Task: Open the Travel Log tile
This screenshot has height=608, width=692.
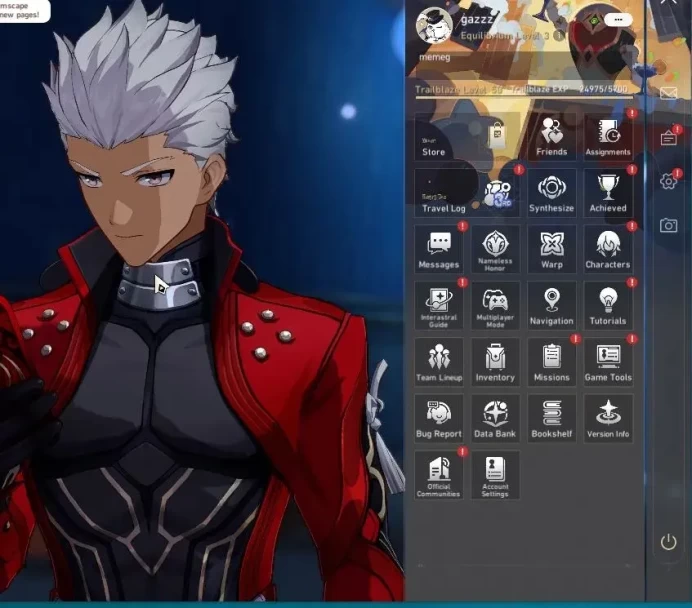Action: tap(466, 192)
